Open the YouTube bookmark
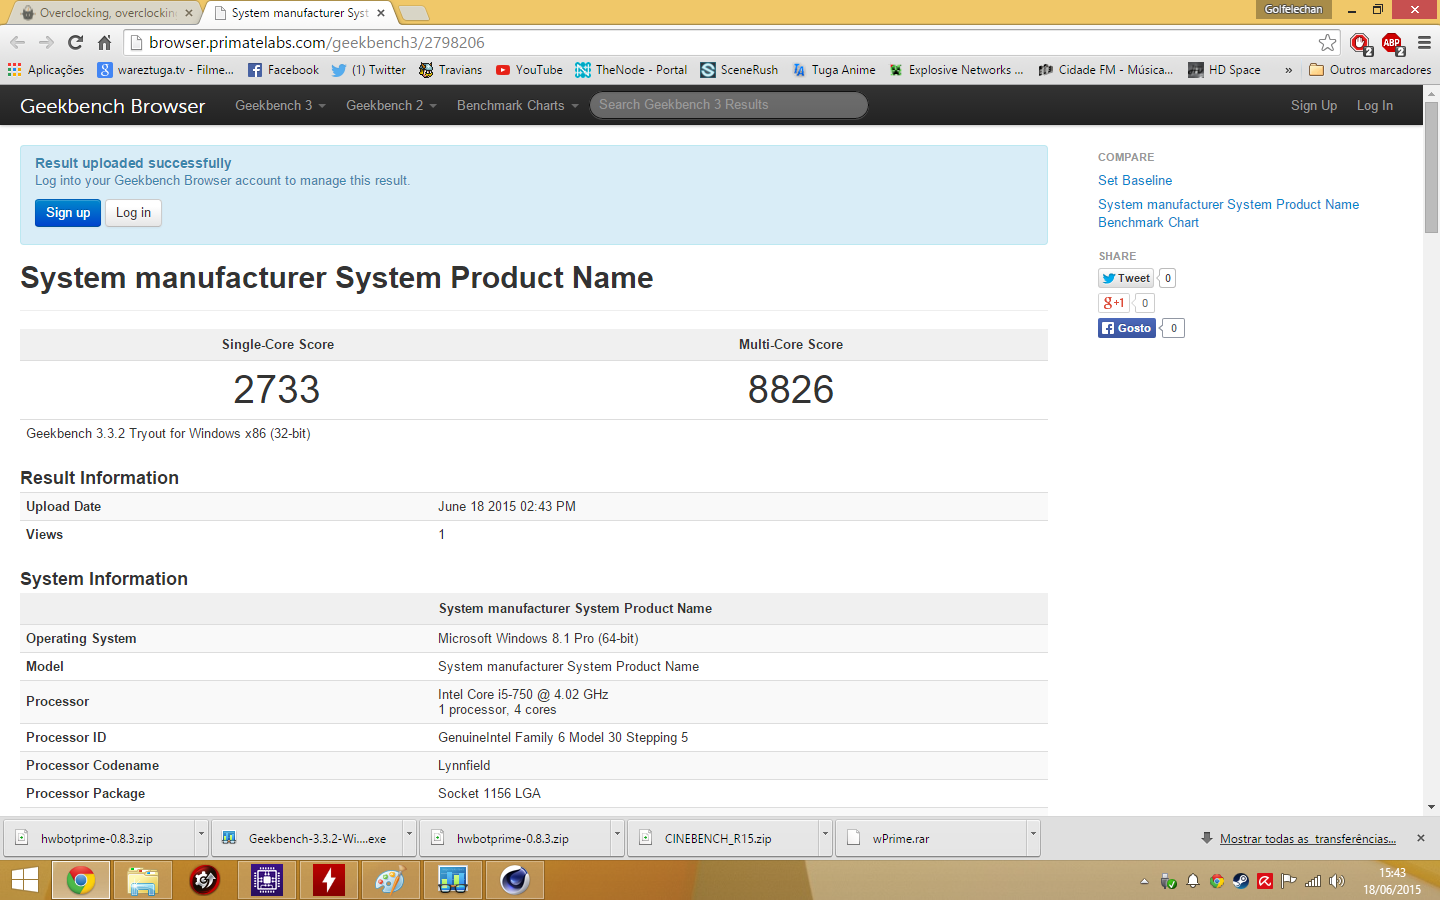 coord(529,70)
